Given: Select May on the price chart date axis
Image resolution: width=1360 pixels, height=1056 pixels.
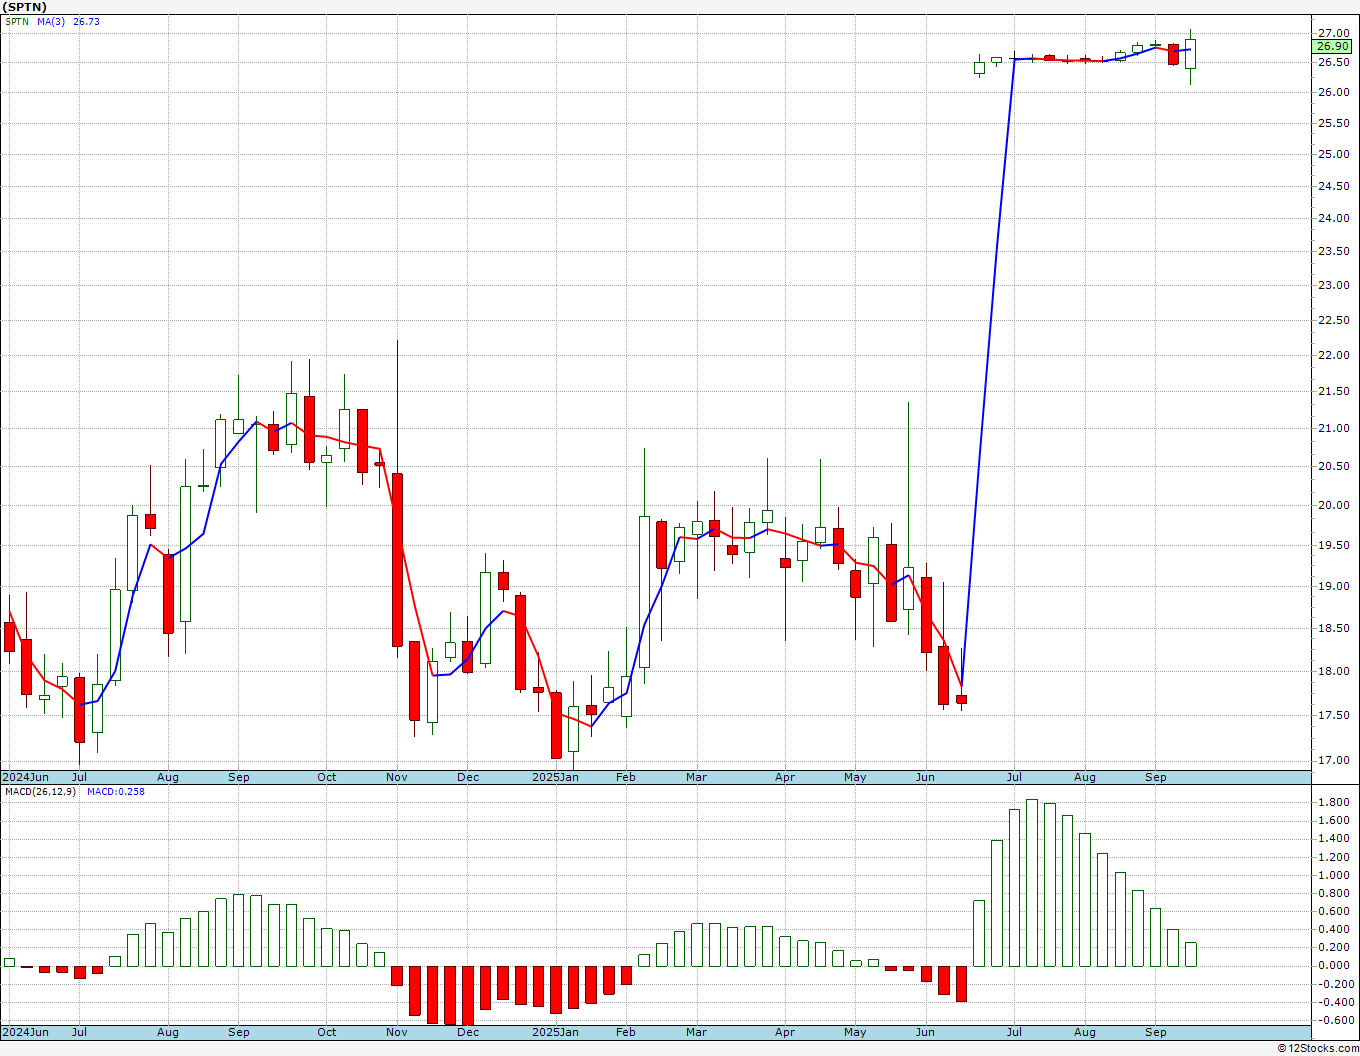Looking at the screenshot, I should (855, 777).
